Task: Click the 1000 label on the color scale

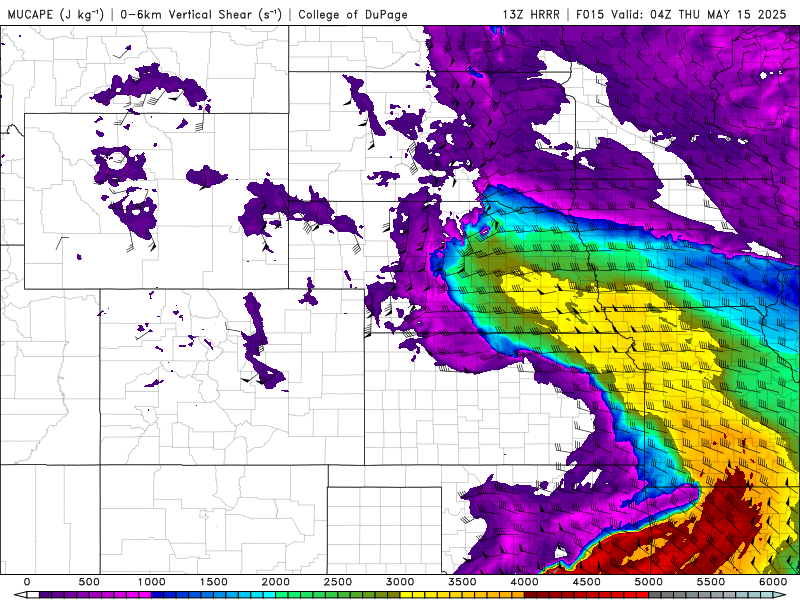Action: 152,582
